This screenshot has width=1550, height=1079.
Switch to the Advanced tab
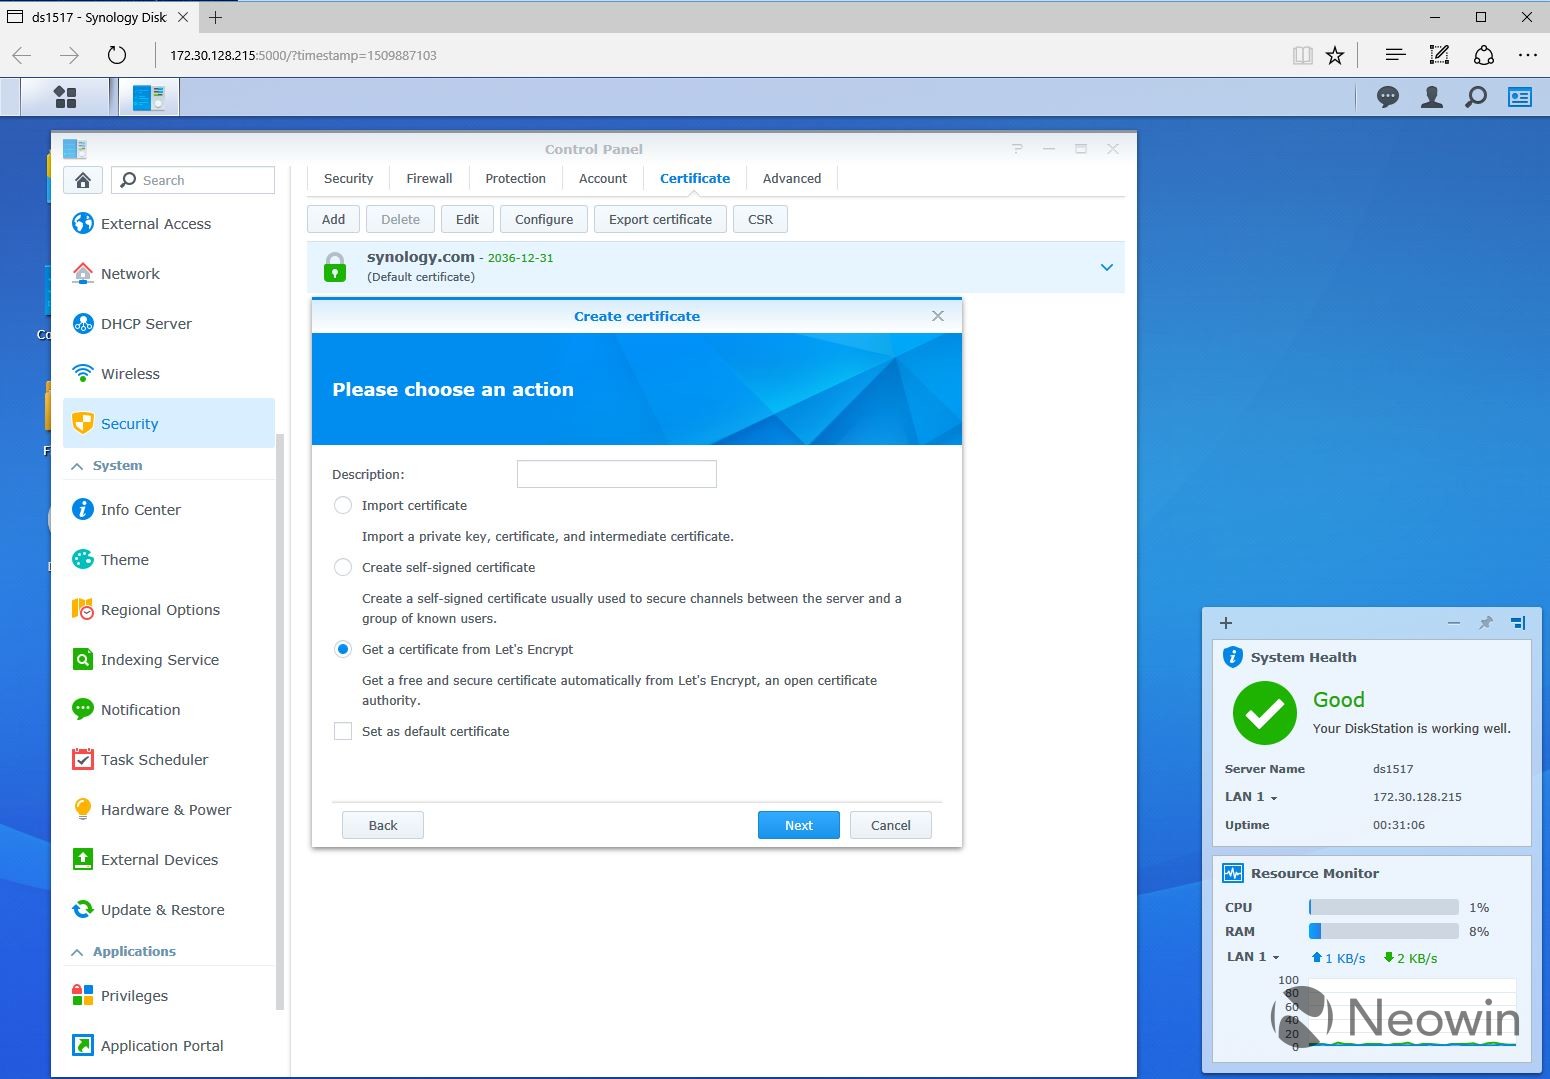pyautogui.click(x=792, y=178)
